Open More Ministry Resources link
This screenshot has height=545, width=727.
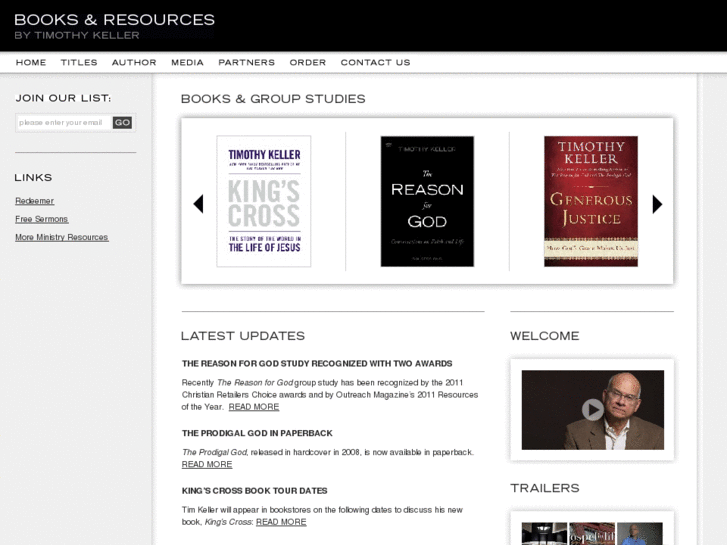tap(62, 237)
